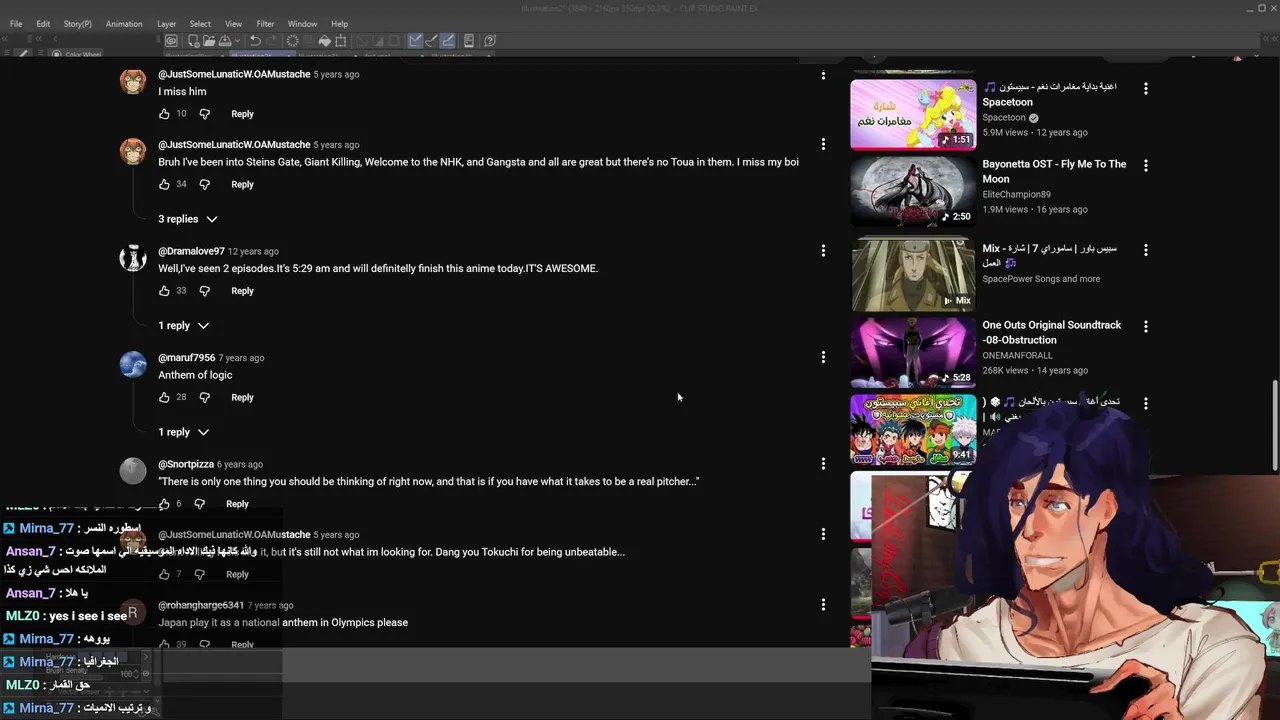Click the Open file folder icon
The height and width of the screenshot is (720, 1280).
pos(209,41)
